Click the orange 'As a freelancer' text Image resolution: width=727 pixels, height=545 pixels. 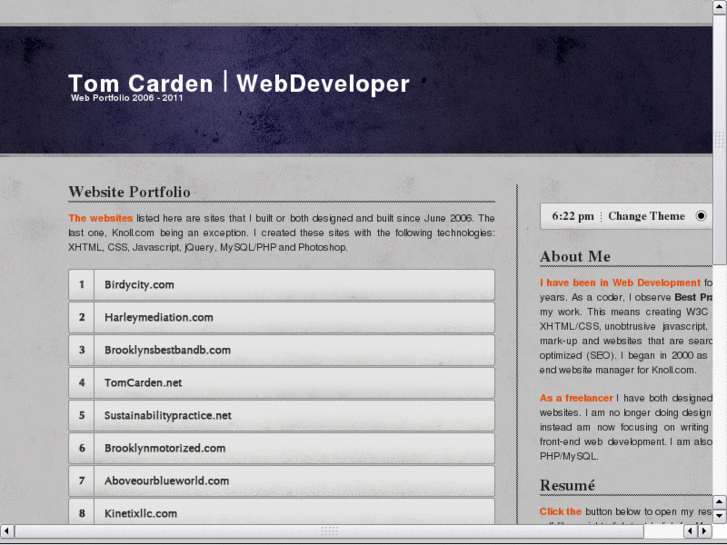[x=576, y=398]
